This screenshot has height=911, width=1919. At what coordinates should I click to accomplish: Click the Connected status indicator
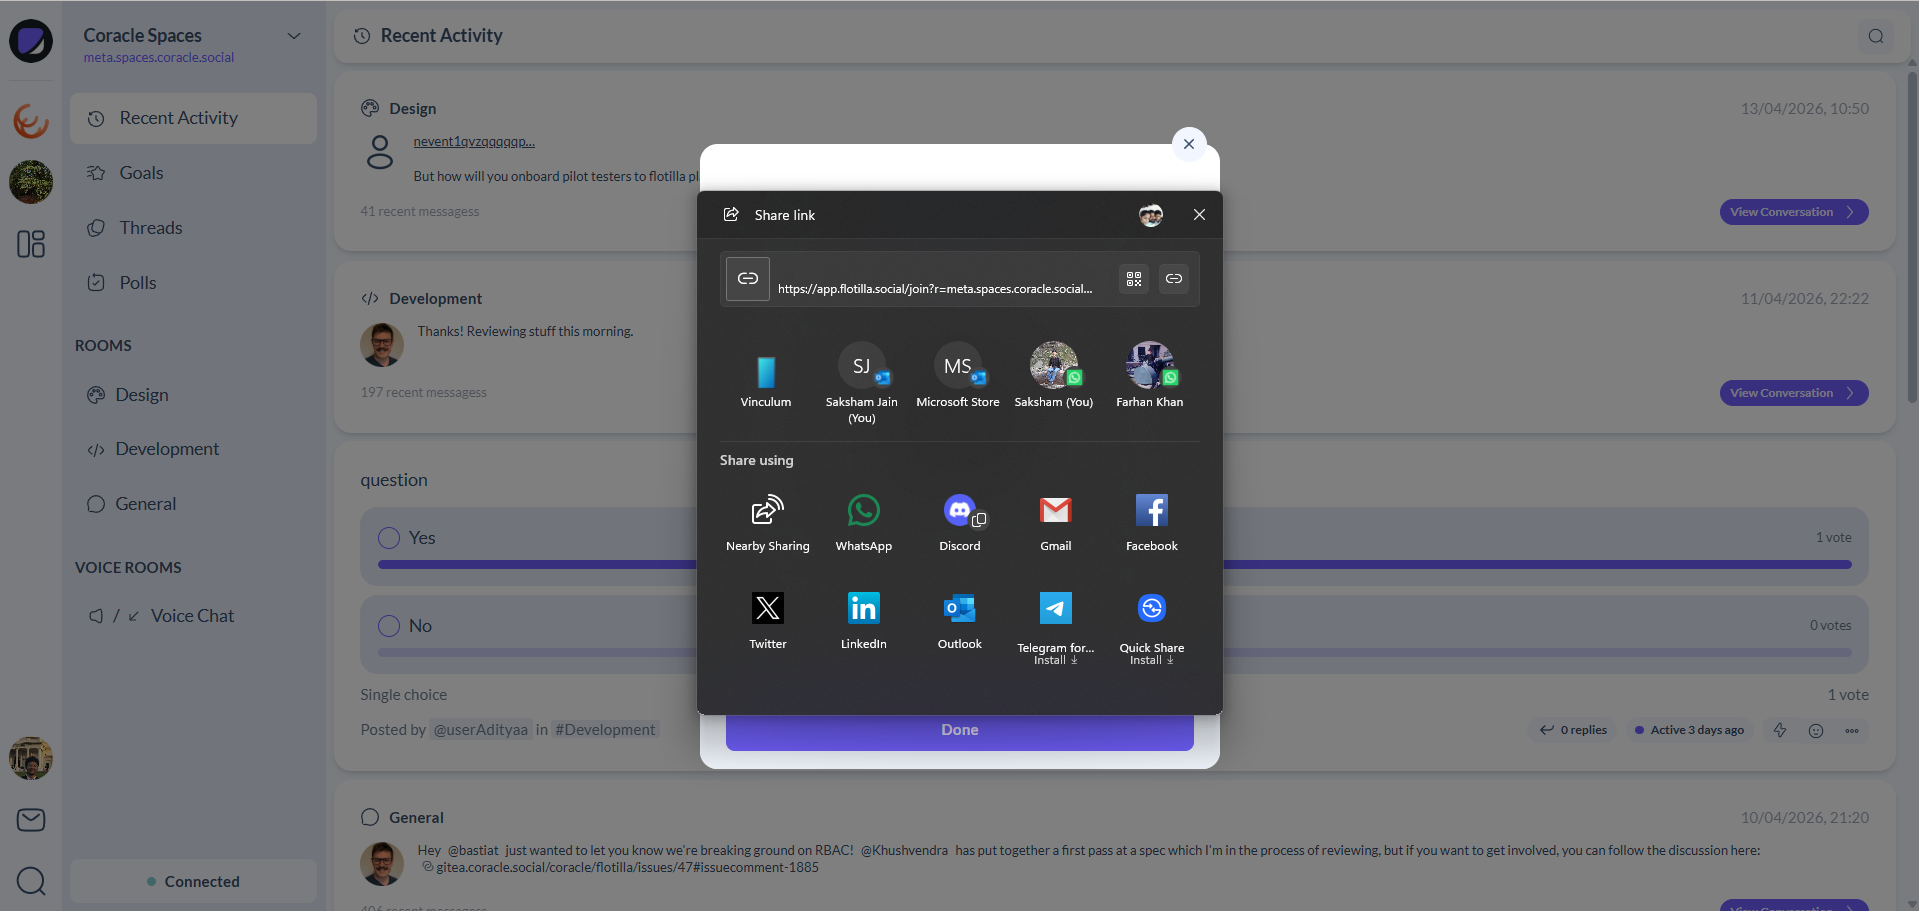tap(193, 882)
